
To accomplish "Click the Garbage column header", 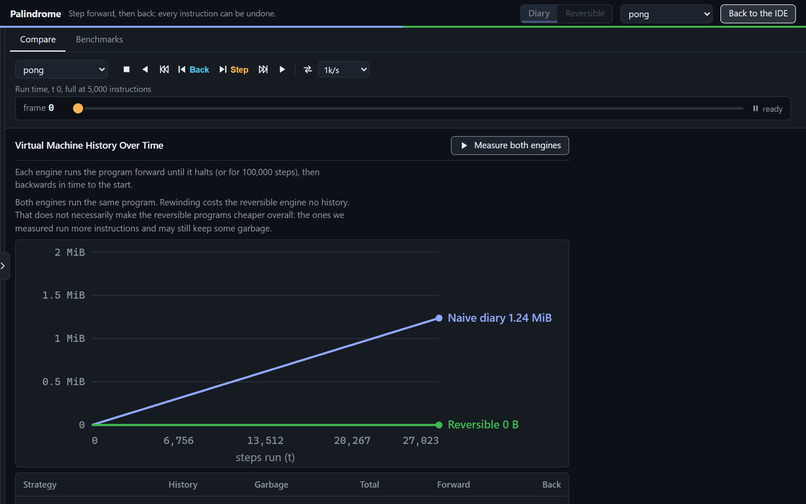I will 271,484.
